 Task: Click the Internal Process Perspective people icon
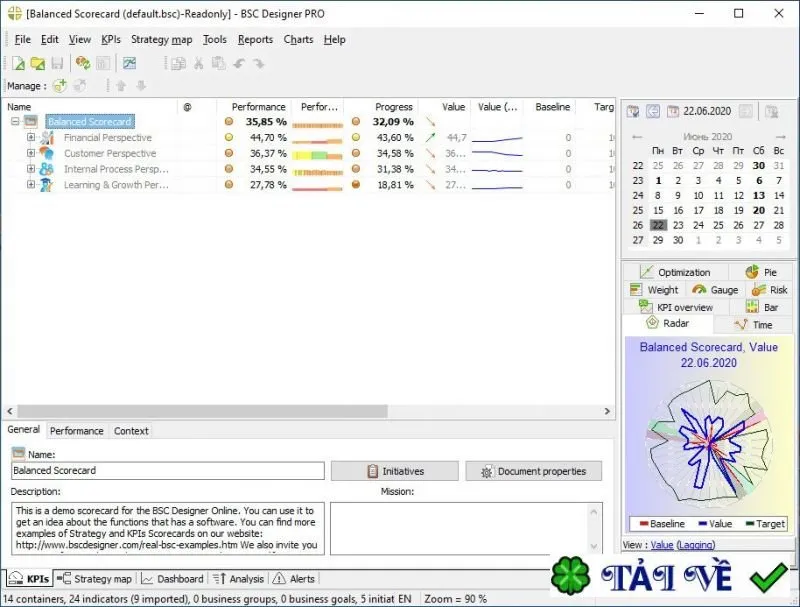(46, 169)
